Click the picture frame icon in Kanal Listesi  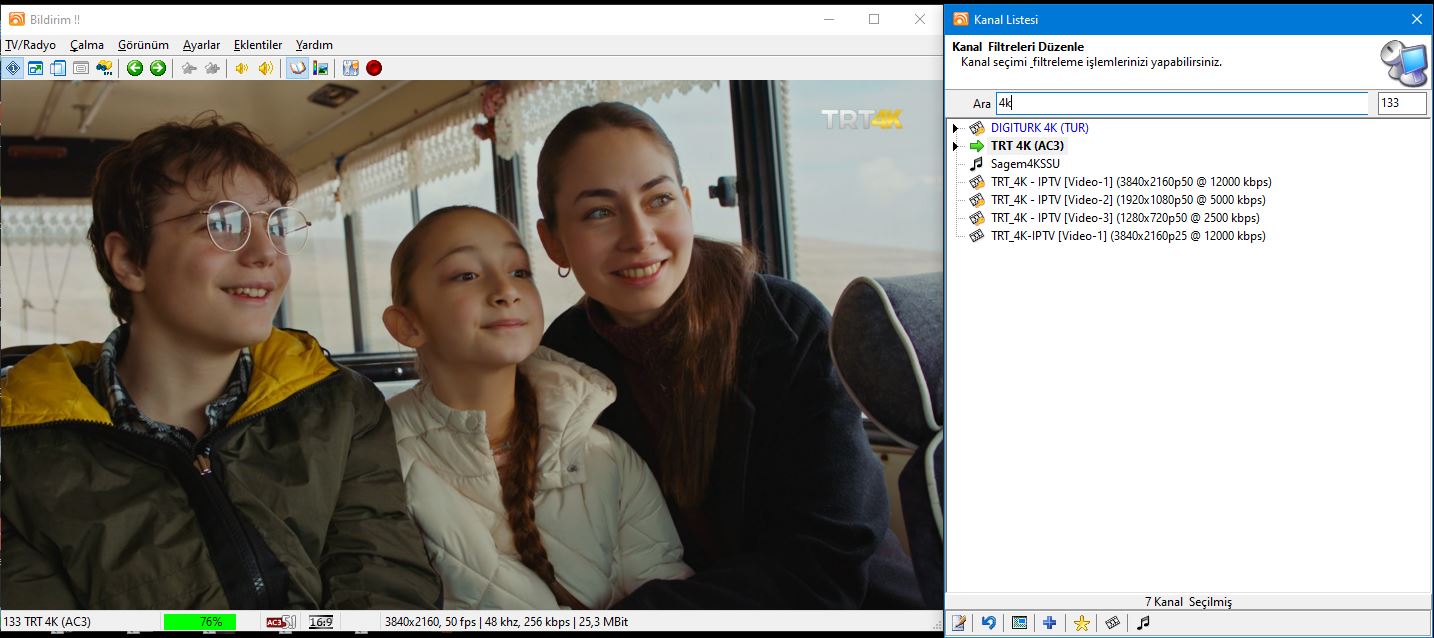[x=1019, y=623]
